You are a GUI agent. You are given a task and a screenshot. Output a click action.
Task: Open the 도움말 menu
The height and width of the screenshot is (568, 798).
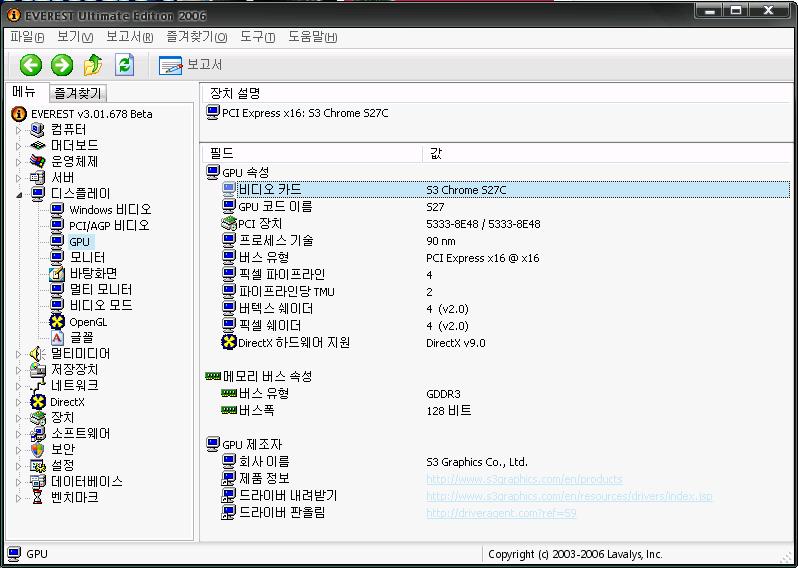pos(312,37)
